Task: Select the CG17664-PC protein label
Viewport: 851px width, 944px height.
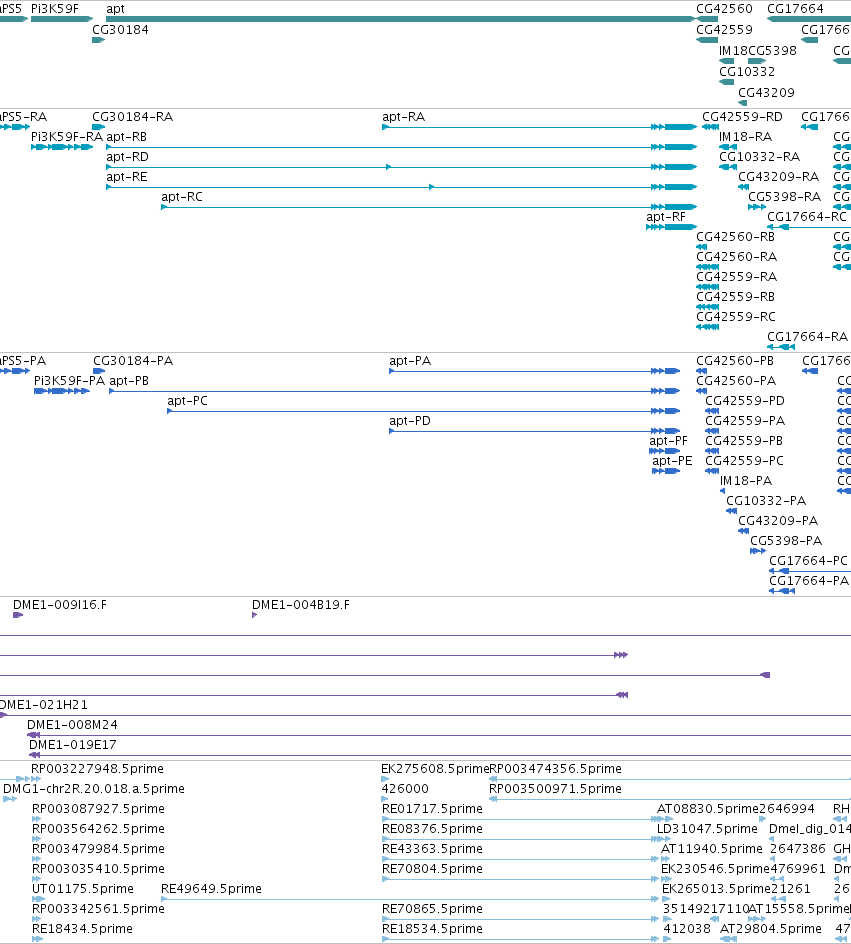Action: [808, 560]
